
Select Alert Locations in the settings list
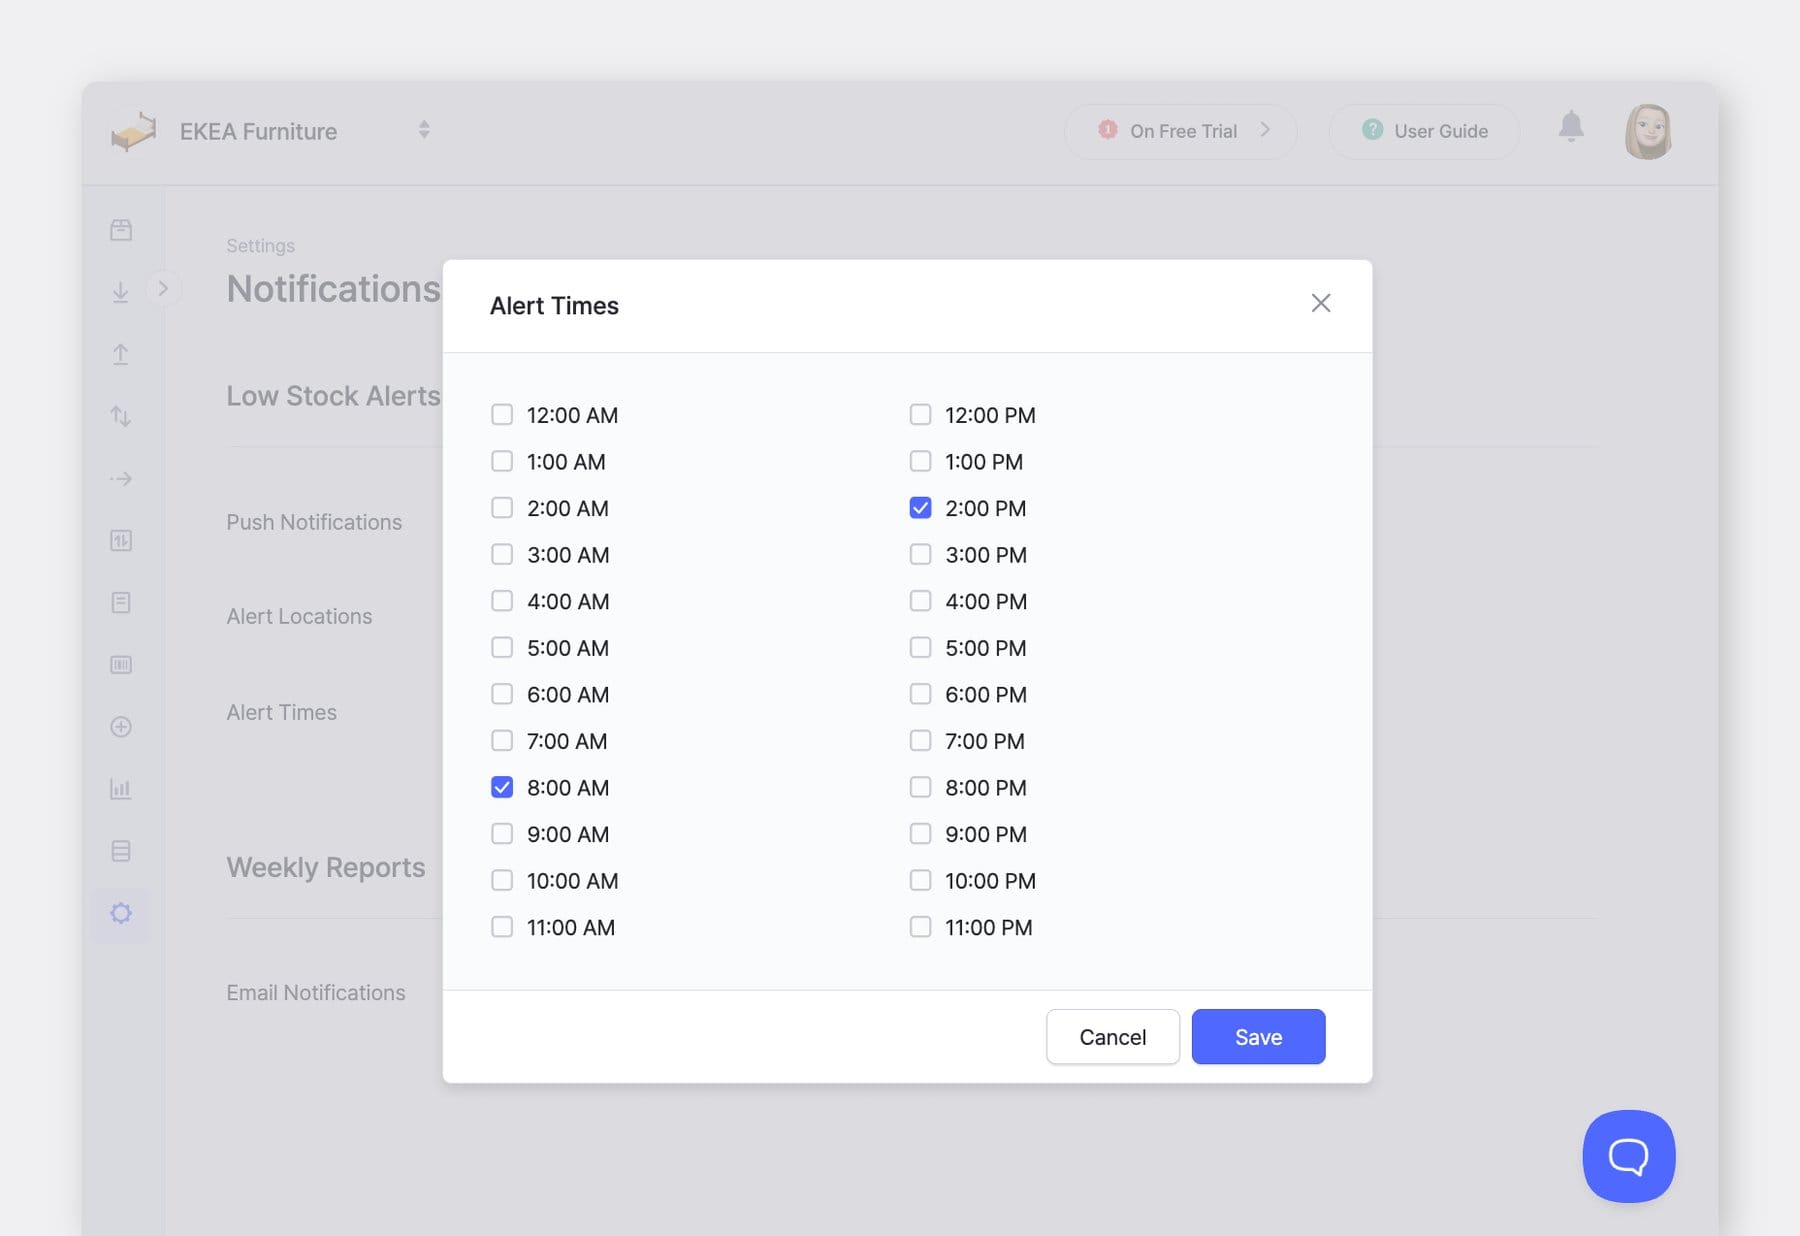(298, 615)
